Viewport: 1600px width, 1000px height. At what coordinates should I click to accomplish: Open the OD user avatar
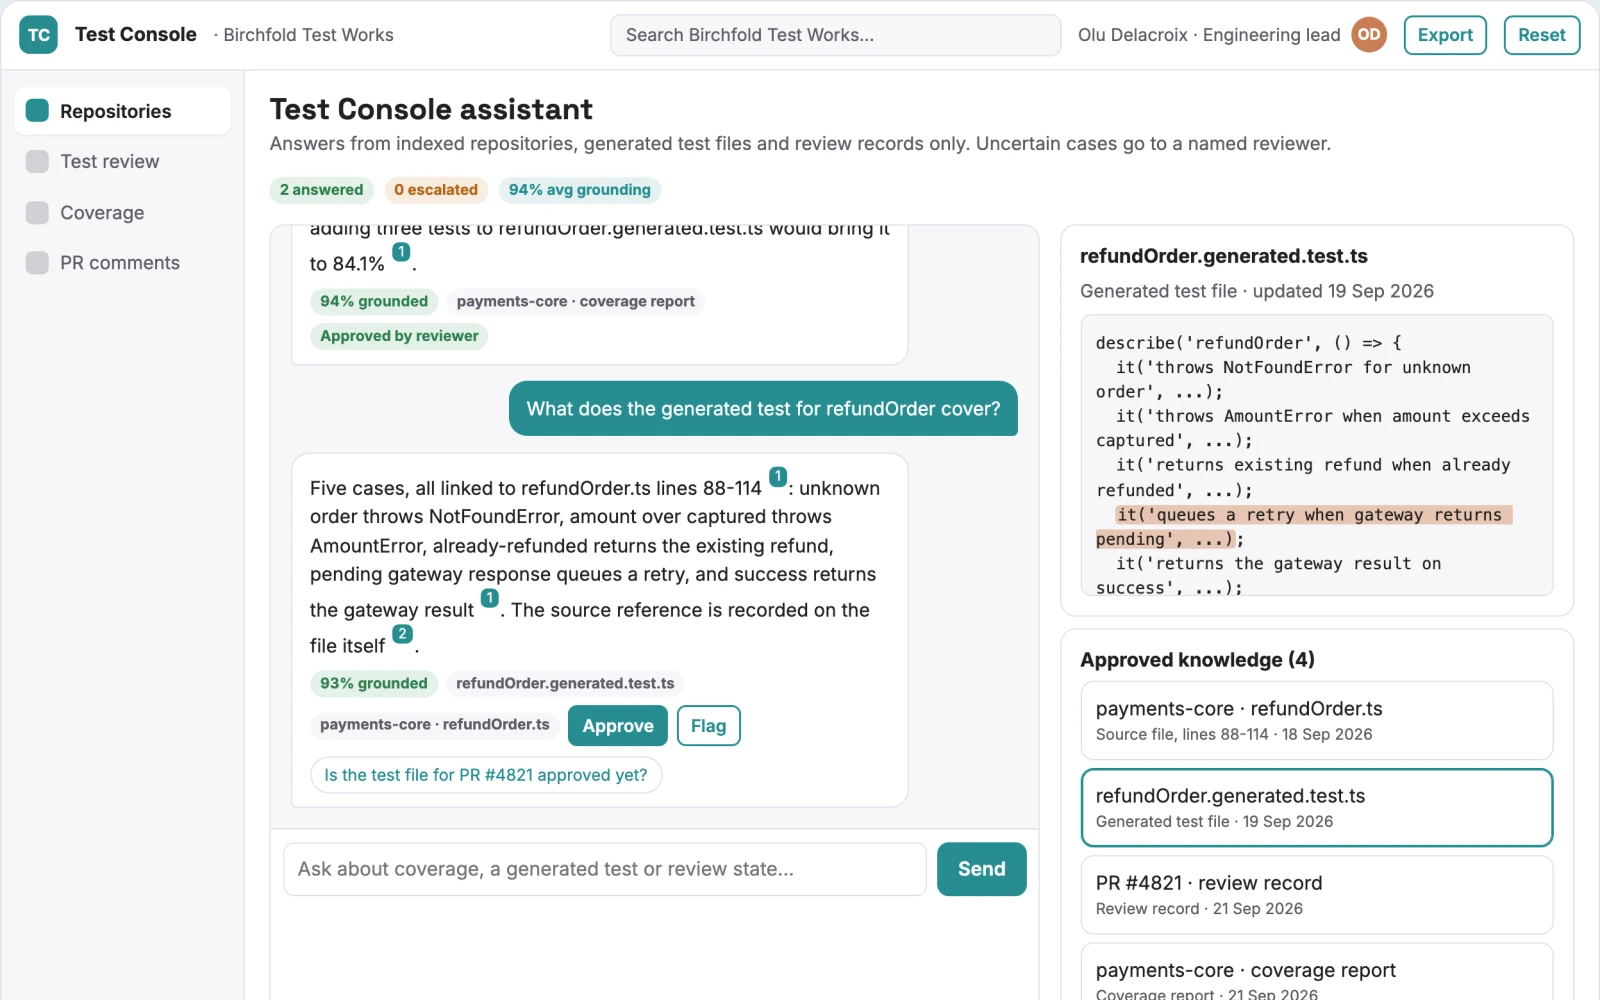point(1369,35)
